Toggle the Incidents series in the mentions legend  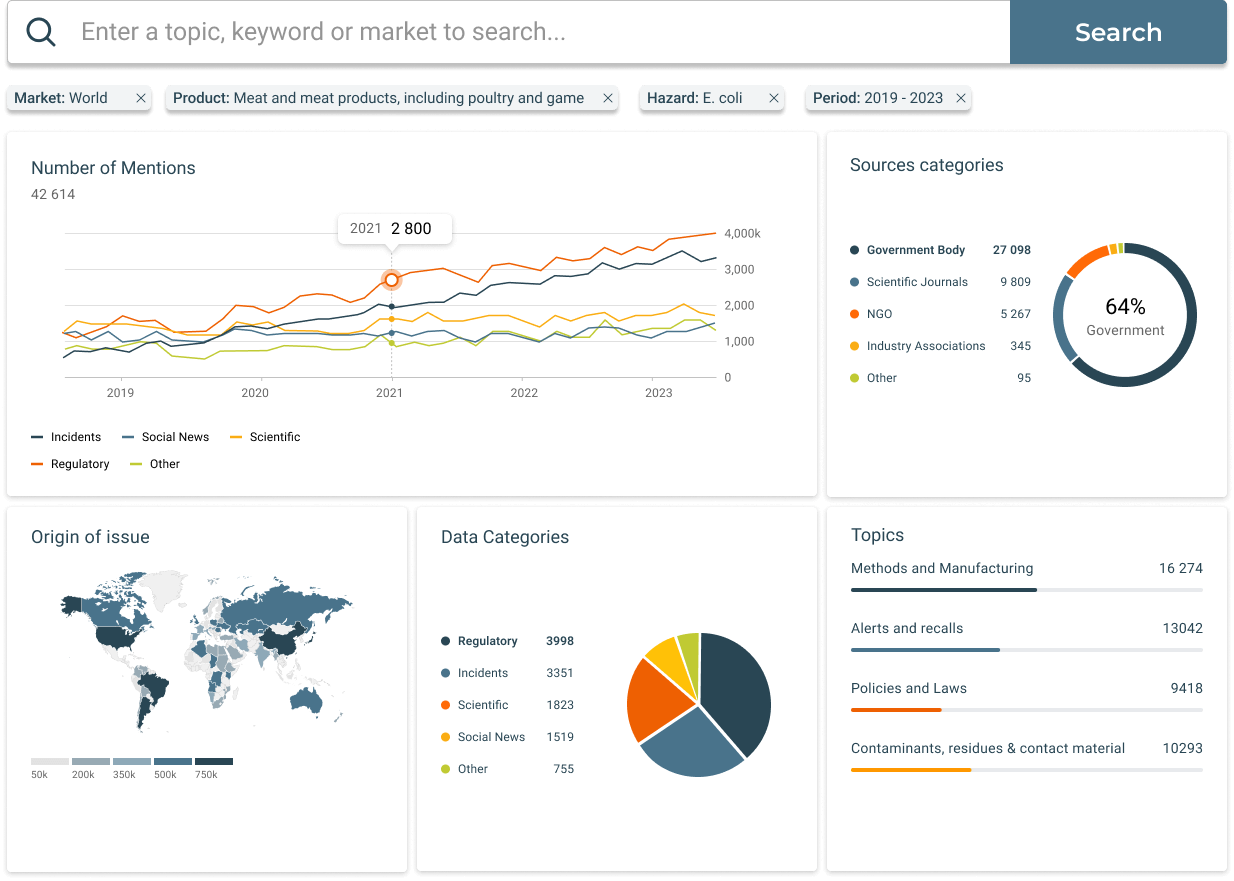(66, 437)
